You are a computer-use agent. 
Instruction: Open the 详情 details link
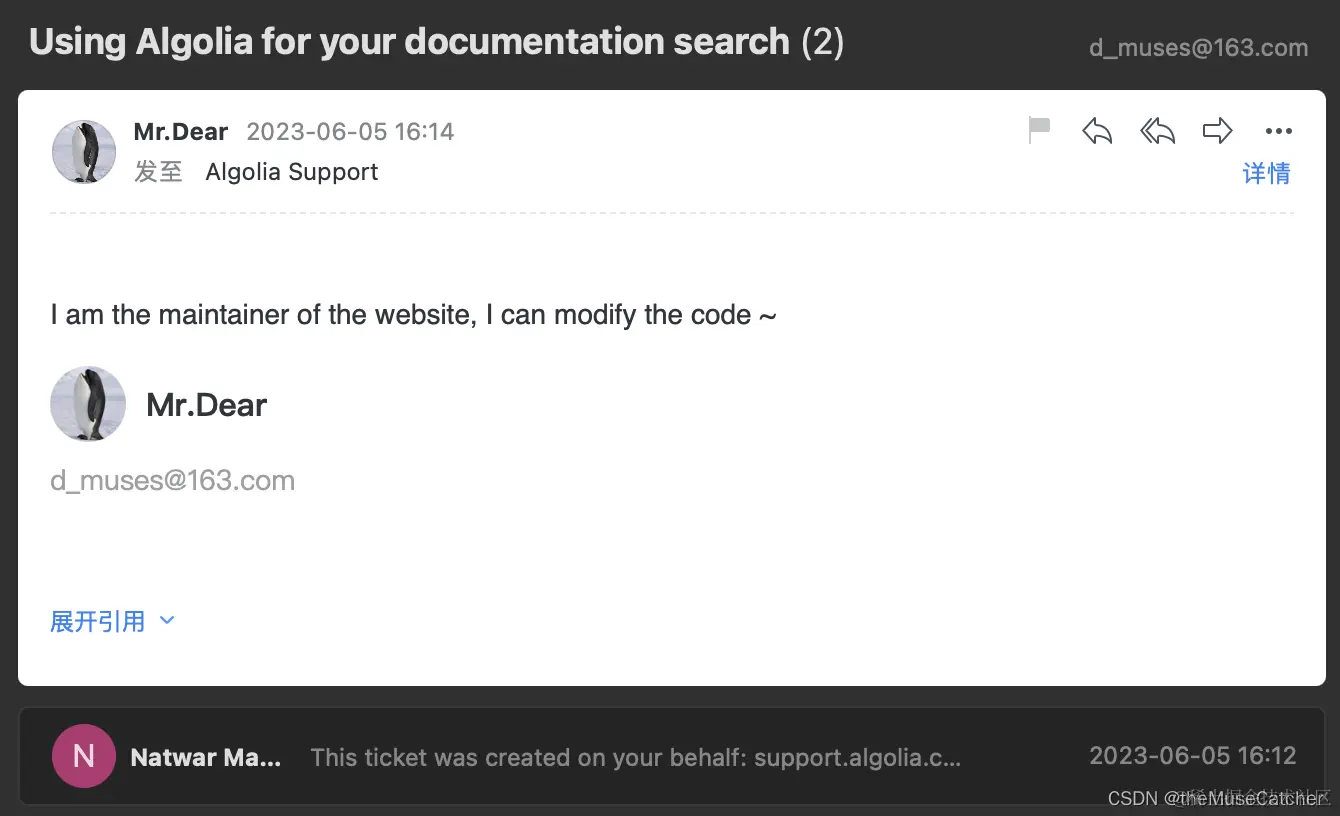click(x=1266, y=173)
